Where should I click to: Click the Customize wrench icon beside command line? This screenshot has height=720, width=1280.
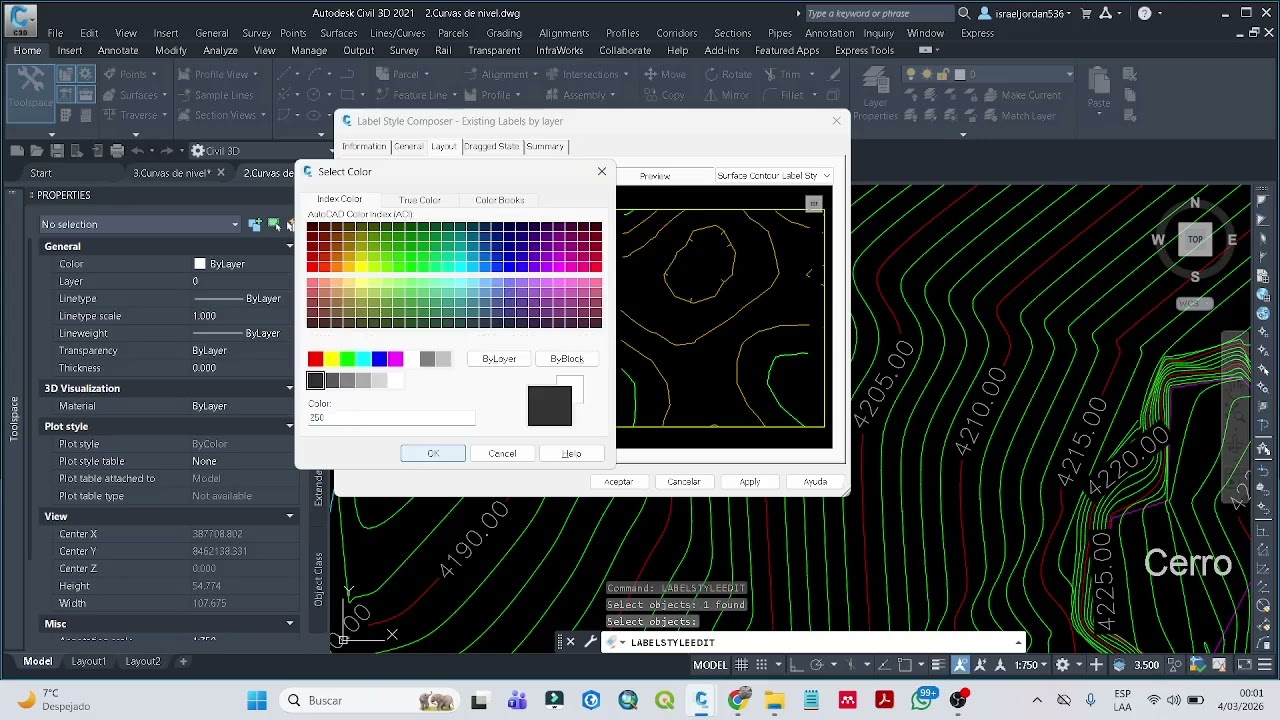(x=590, y=642)
